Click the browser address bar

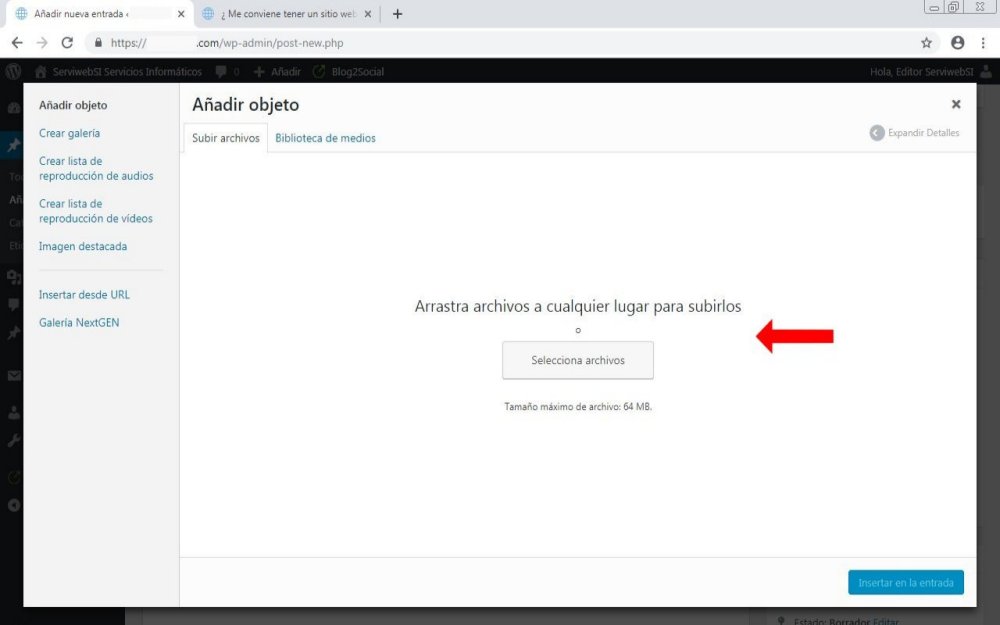(x=500, y=43)
